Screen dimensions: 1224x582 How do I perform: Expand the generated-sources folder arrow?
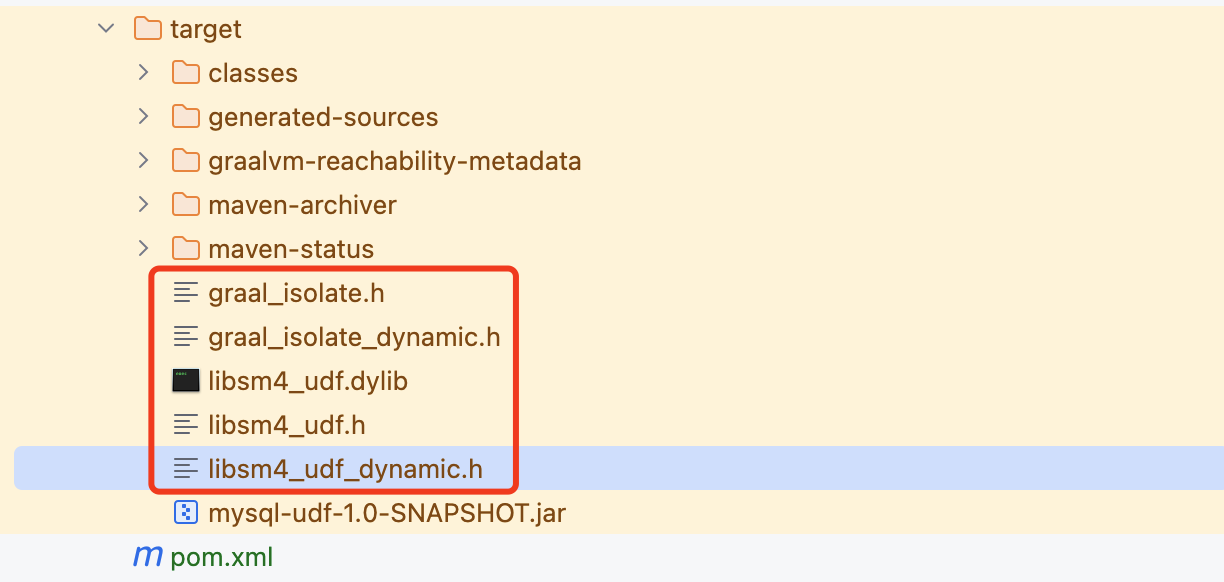(144, 117)
